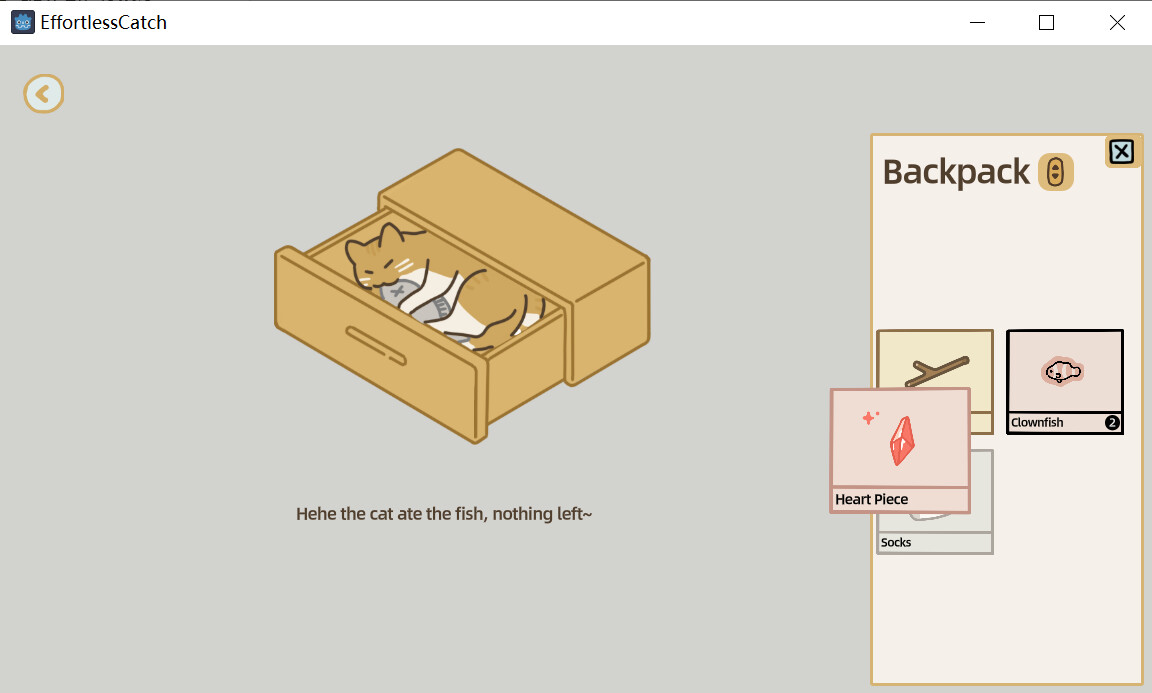Click the Heart Piece name label
The height and width of the screenshot is (693, 1152).
pyautogui.click(x=870, y=498)
